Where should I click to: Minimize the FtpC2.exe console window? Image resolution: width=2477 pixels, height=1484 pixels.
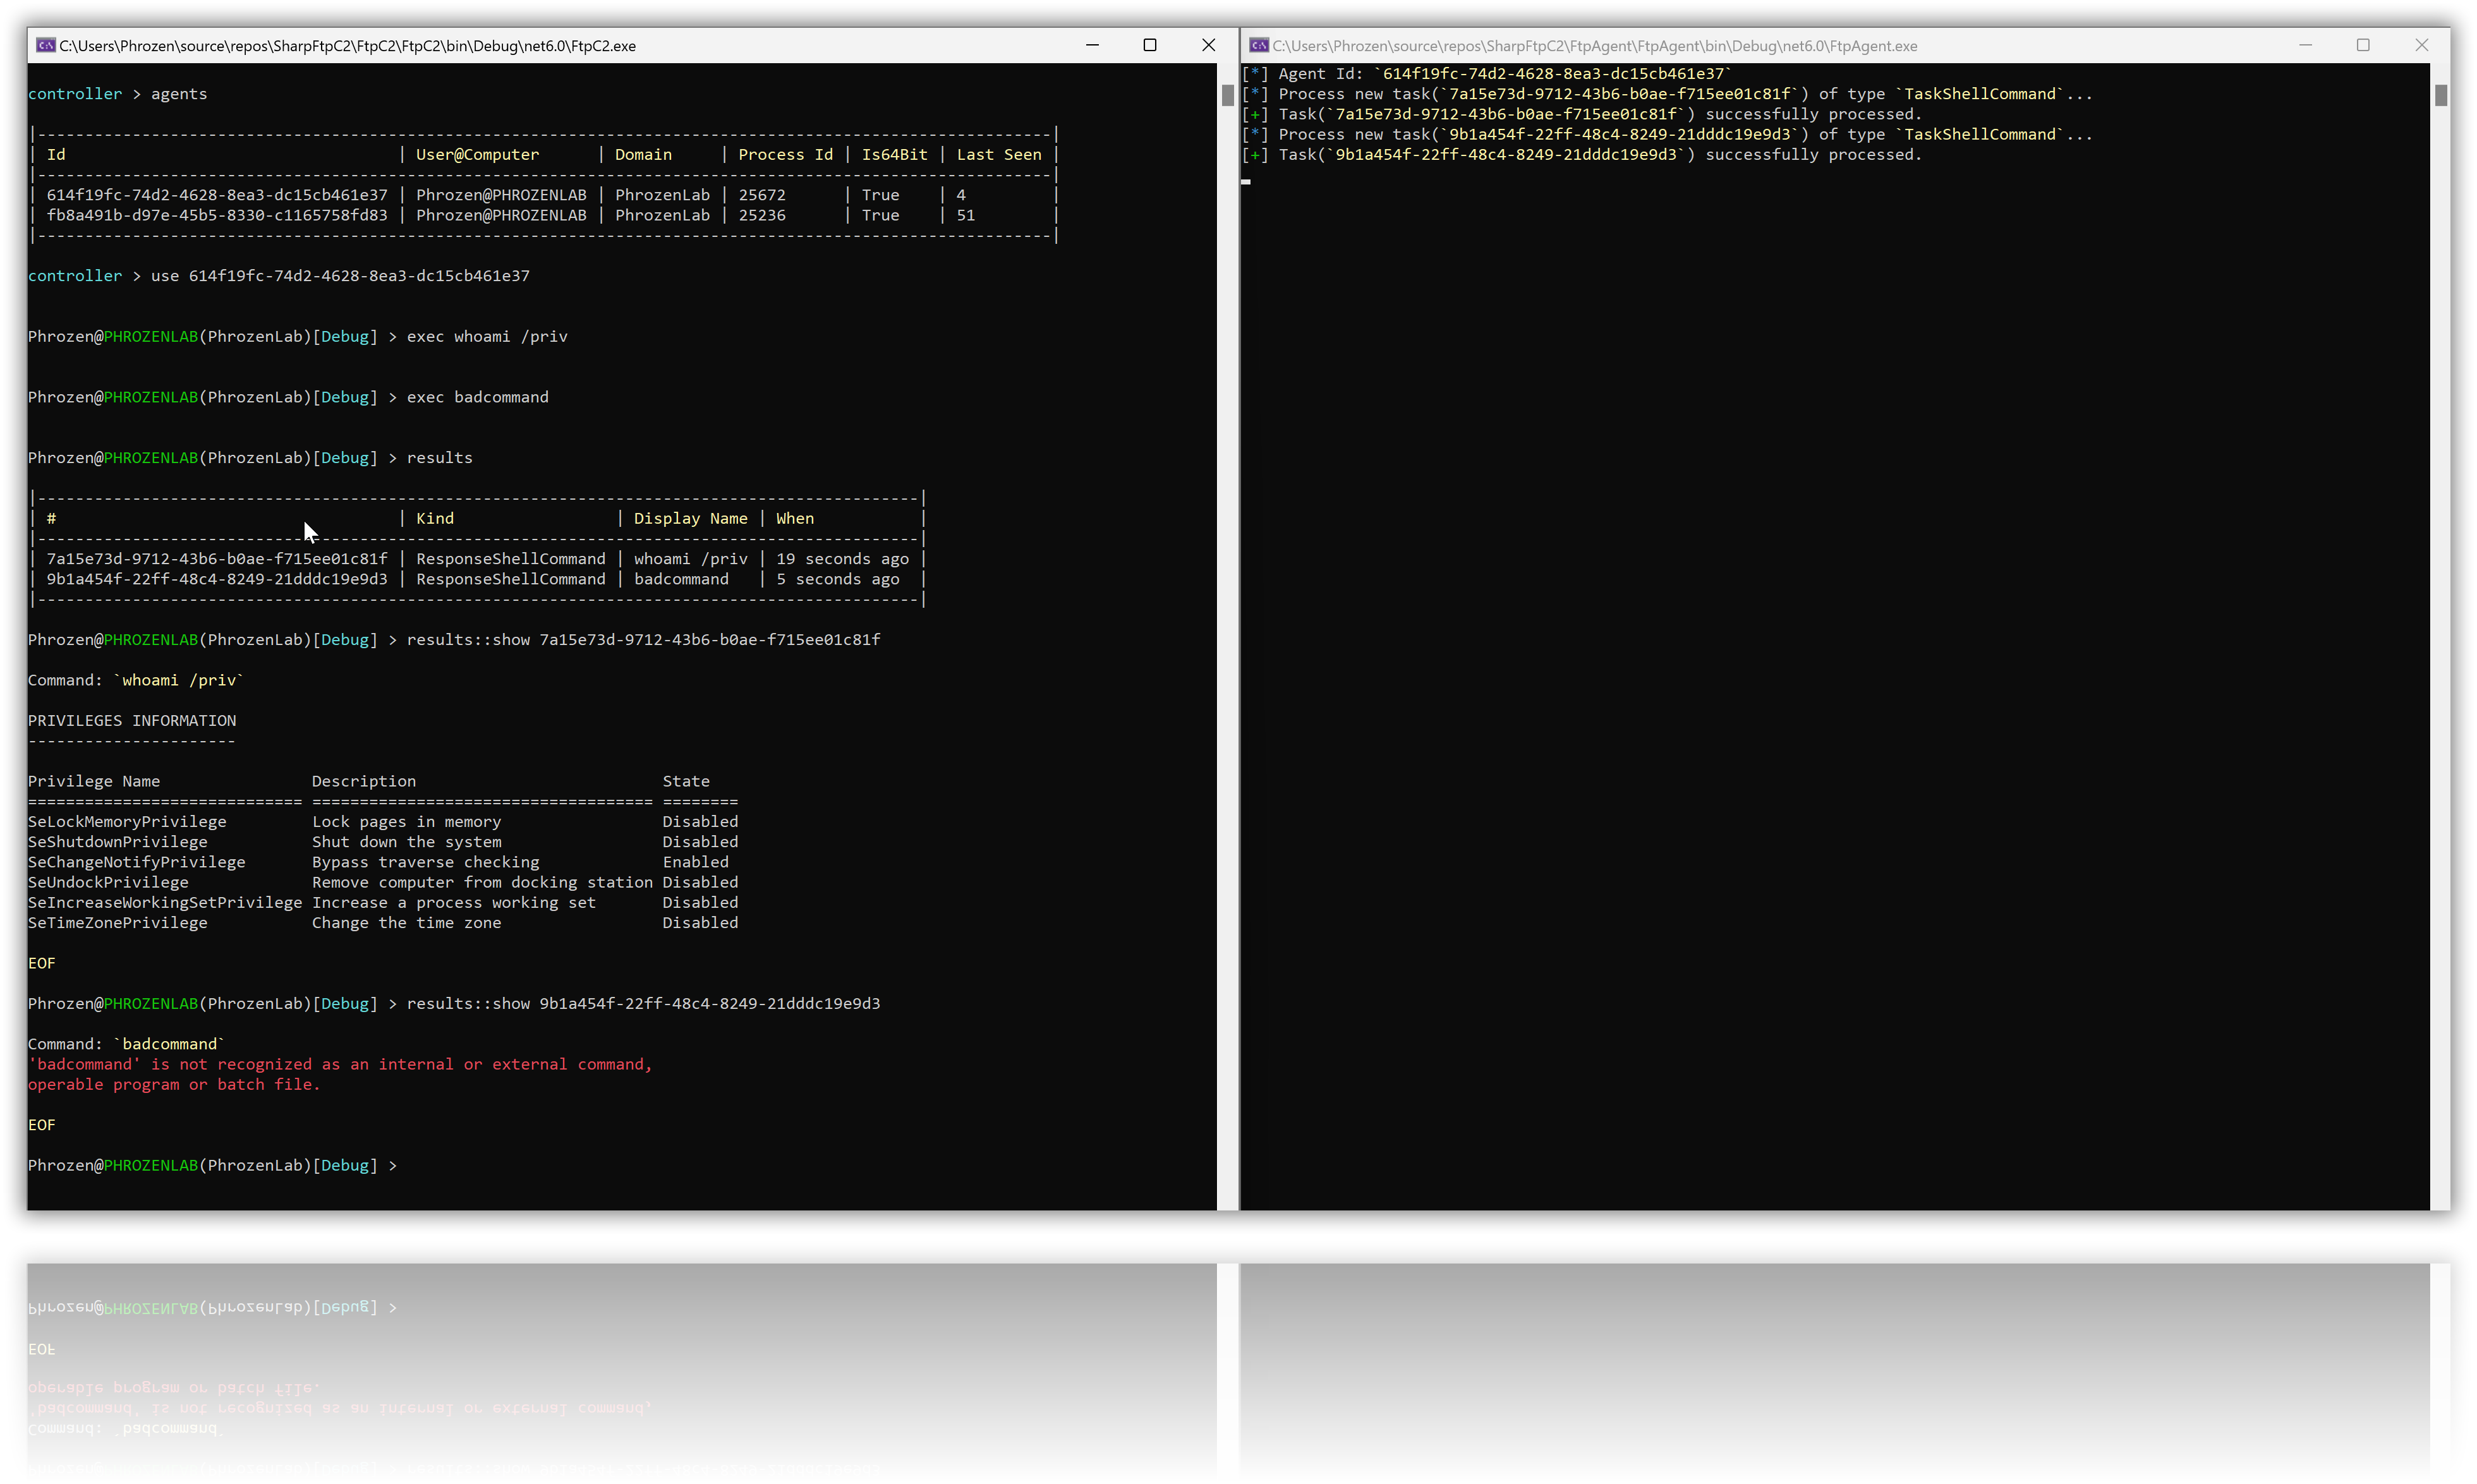pos(1092,45)
